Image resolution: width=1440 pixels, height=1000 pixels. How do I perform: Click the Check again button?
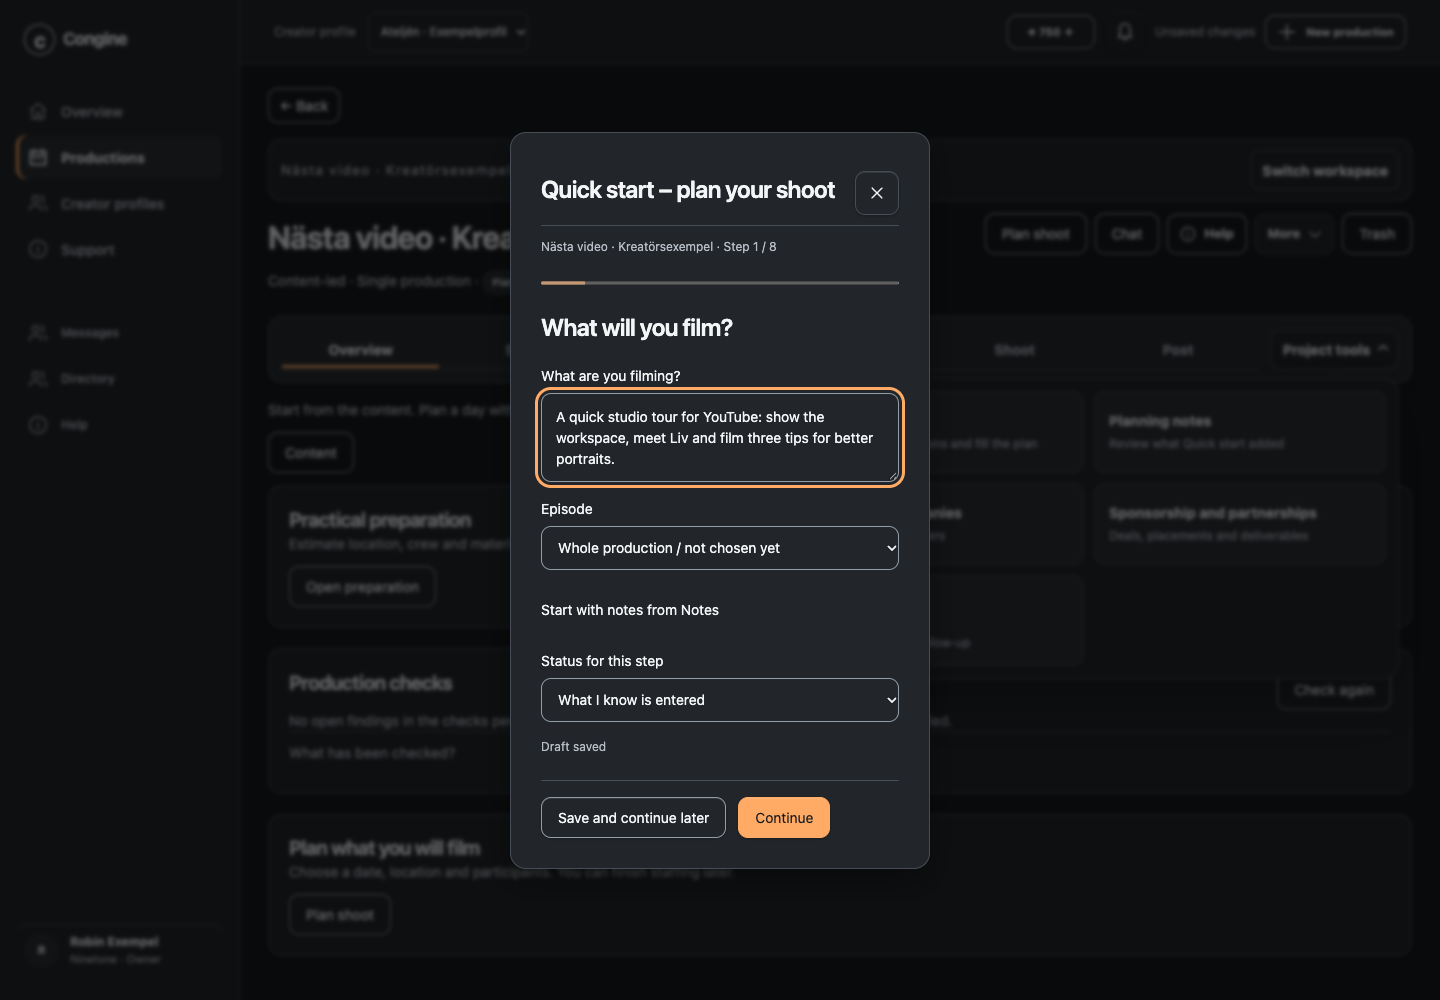click(x=1333, y=690)
